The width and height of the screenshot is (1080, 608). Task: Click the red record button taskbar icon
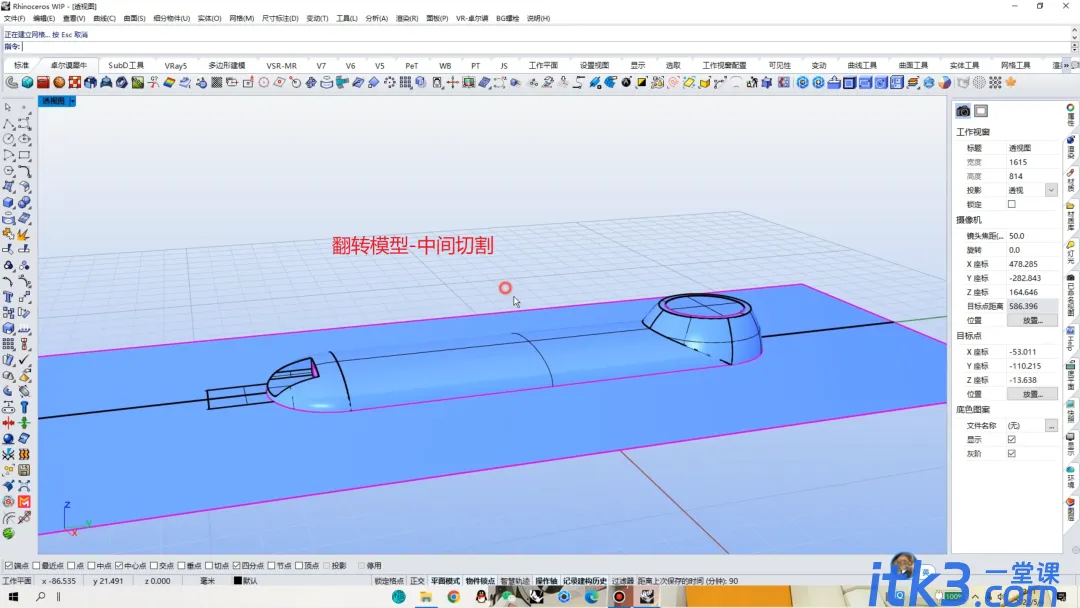[619, 596]
